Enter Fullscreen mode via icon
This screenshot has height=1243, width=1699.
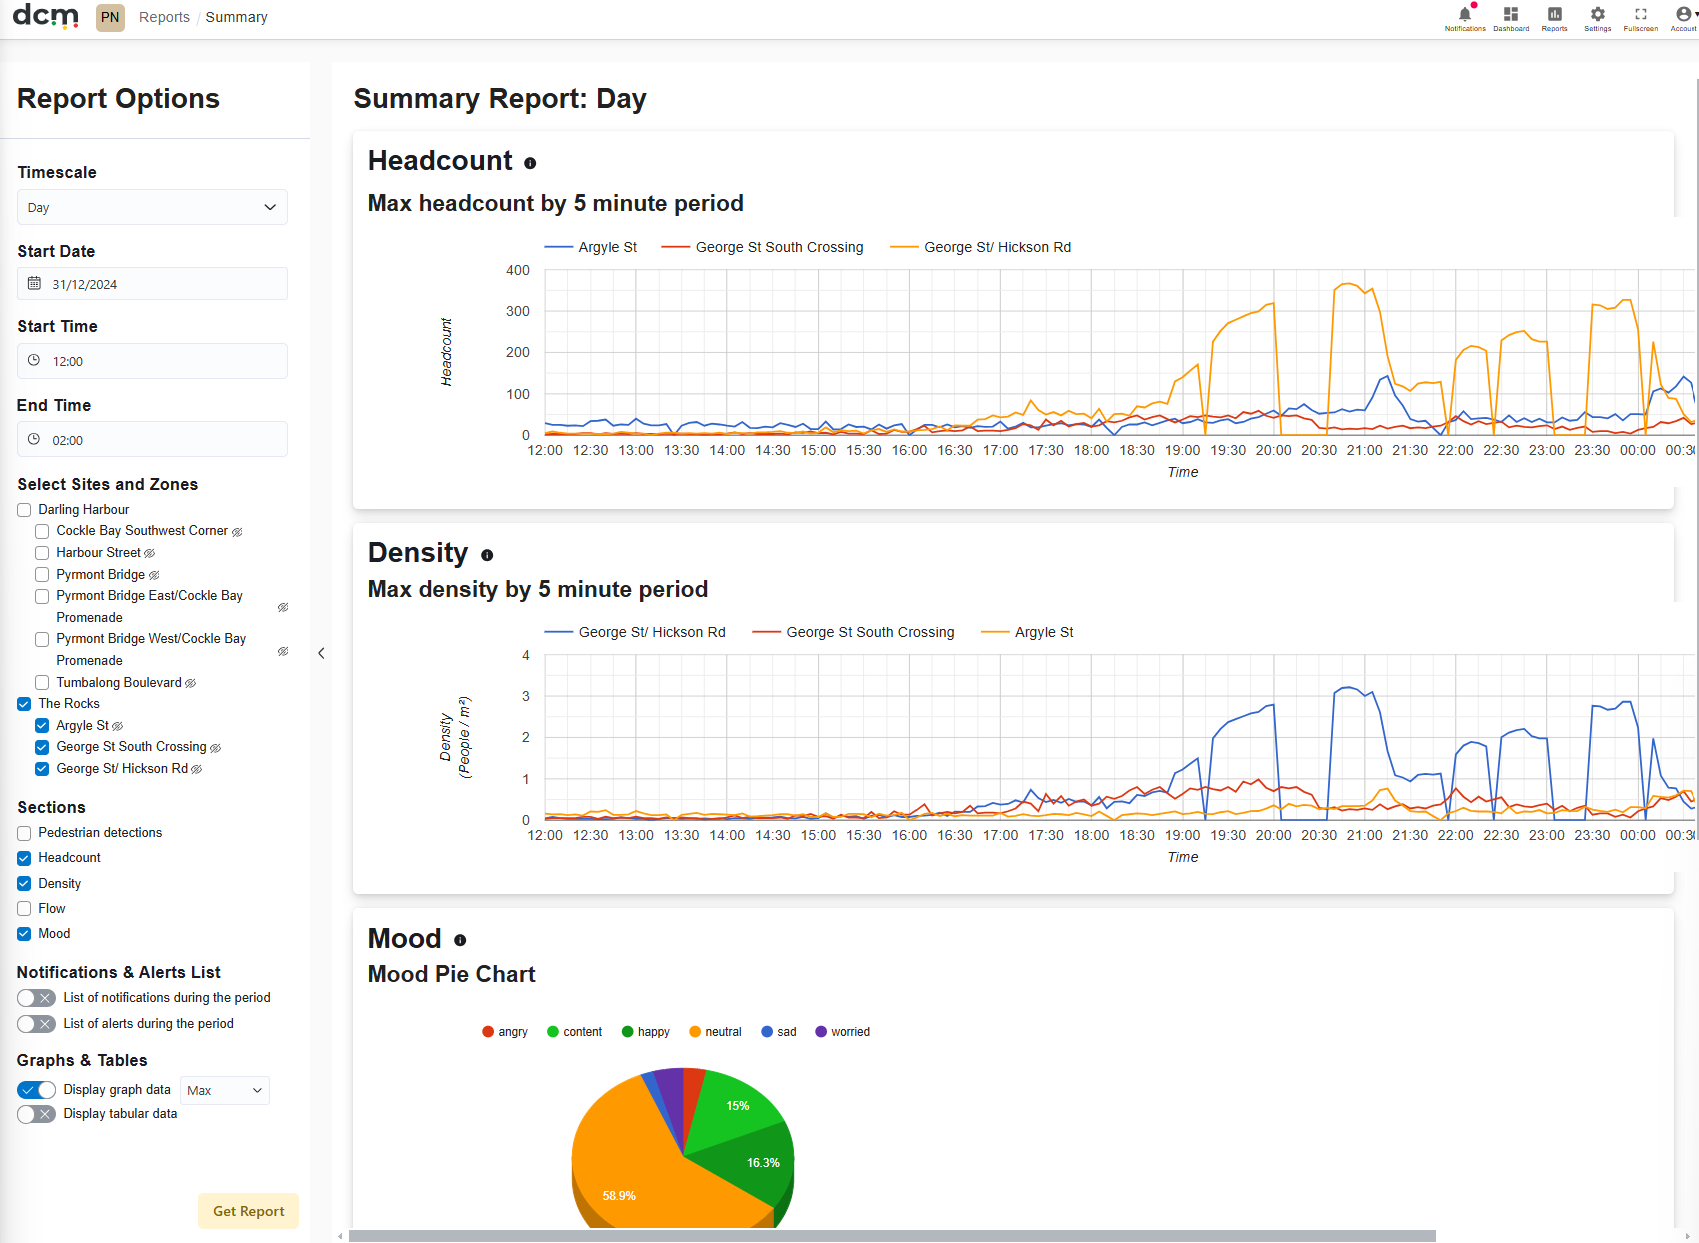coord(1640,14)
